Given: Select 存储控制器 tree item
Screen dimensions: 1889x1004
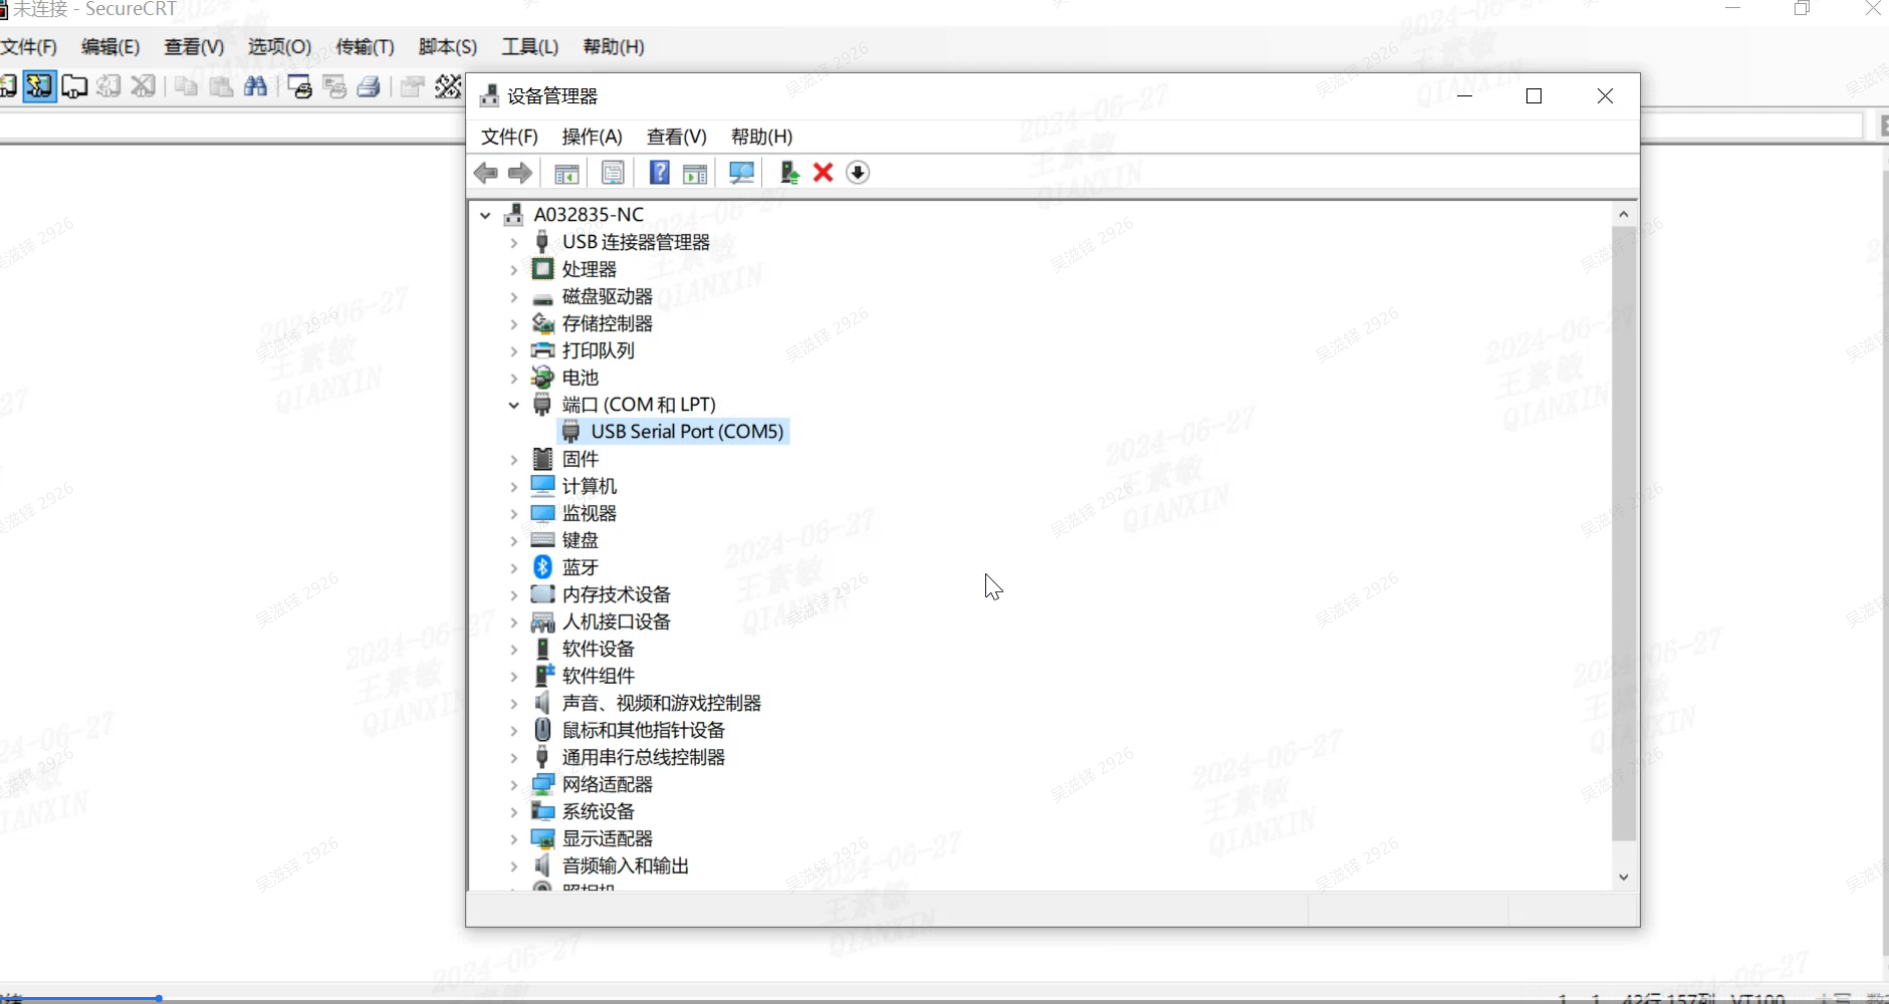Looking at the screenshot, I should click(607, 324).
